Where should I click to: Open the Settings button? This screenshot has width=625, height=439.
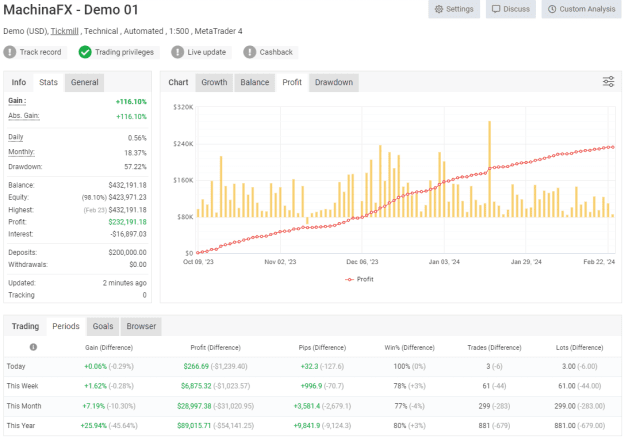[x=454, y=9]
